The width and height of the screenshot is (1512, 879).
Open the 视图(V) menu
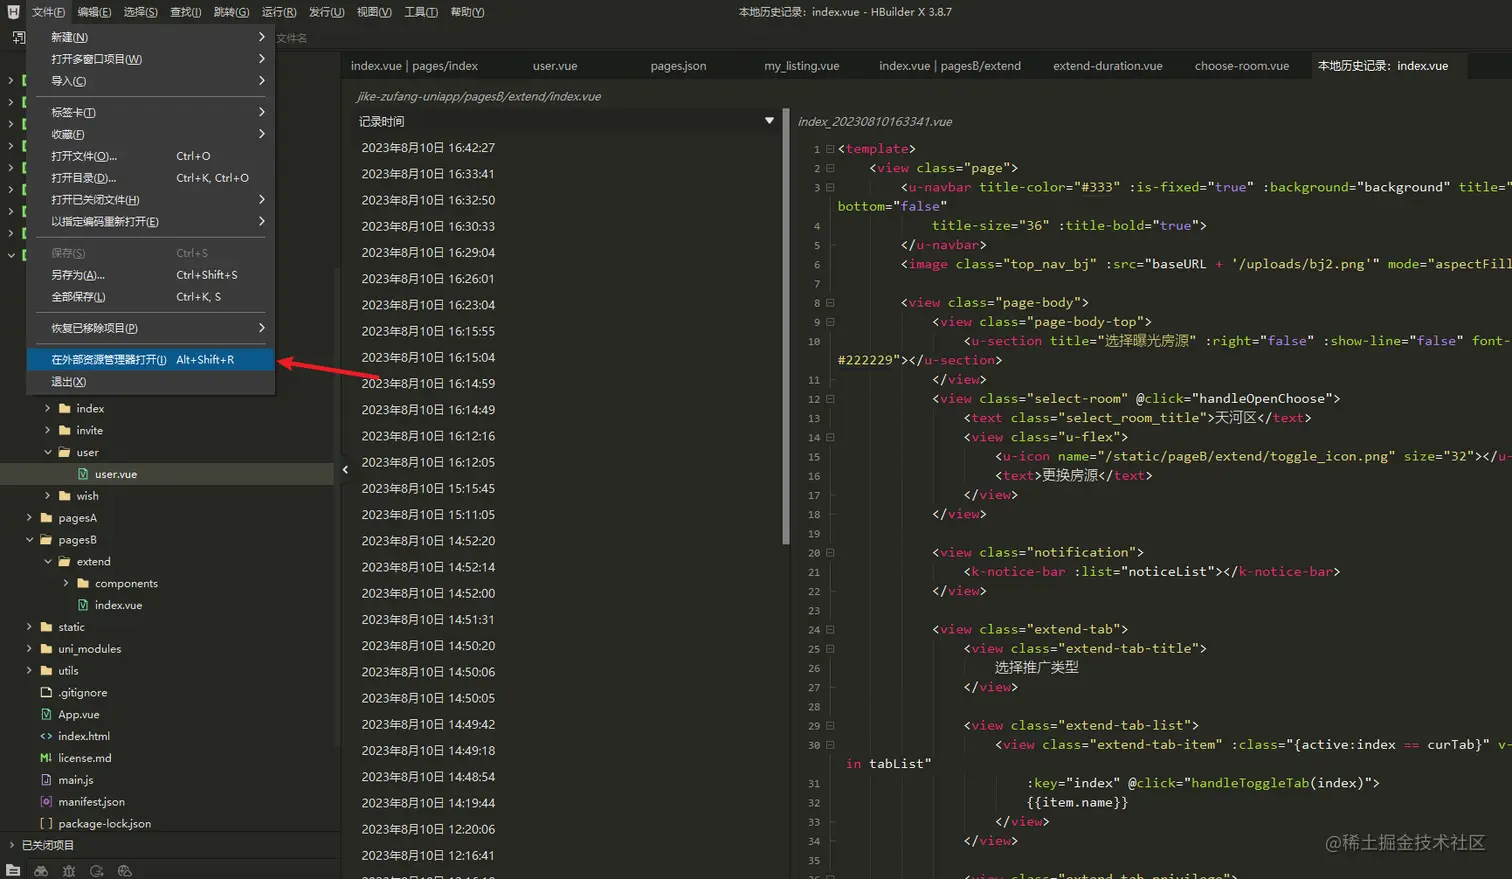coord(374,12)
